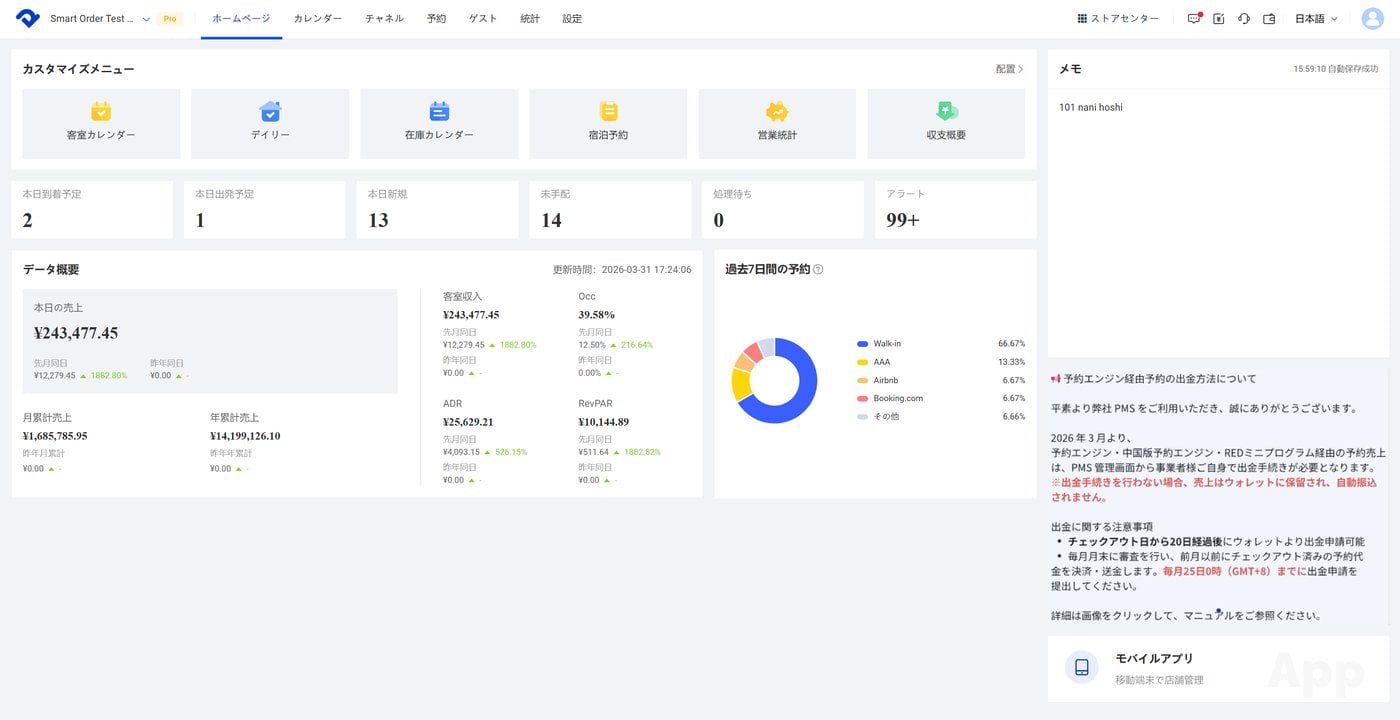Open the 収支概要 shortcut
The height and width of the screenshot is (720, 1400).
(x=946, y=124)
